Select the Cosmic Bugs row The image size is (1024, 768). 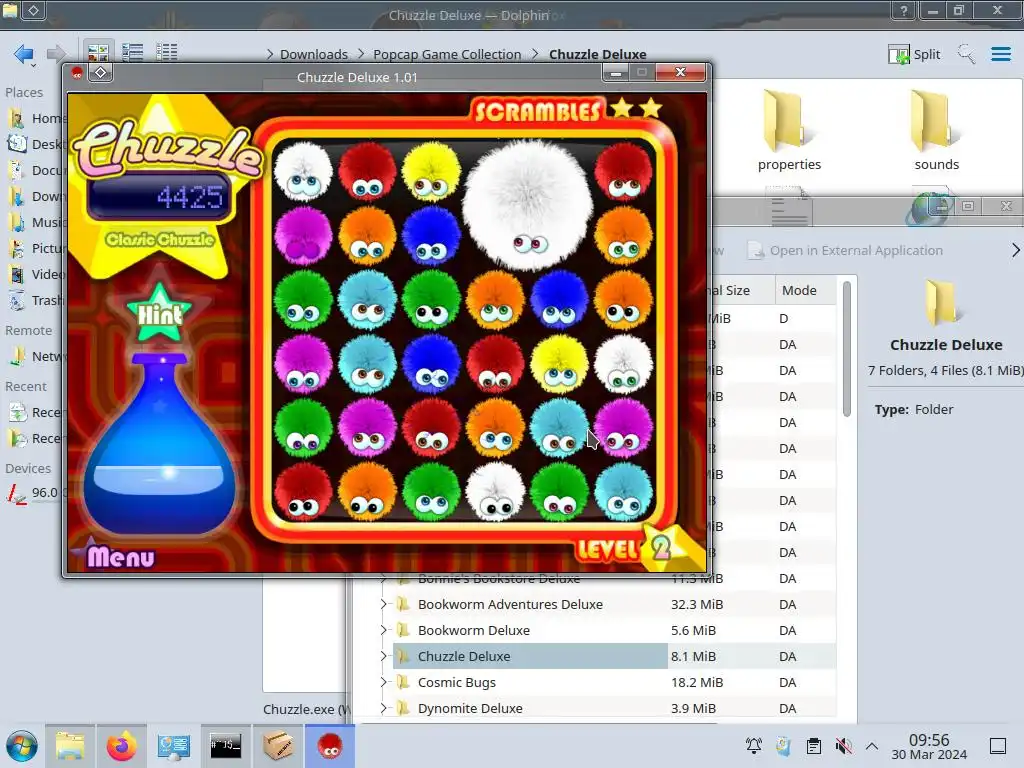point(614,682)
